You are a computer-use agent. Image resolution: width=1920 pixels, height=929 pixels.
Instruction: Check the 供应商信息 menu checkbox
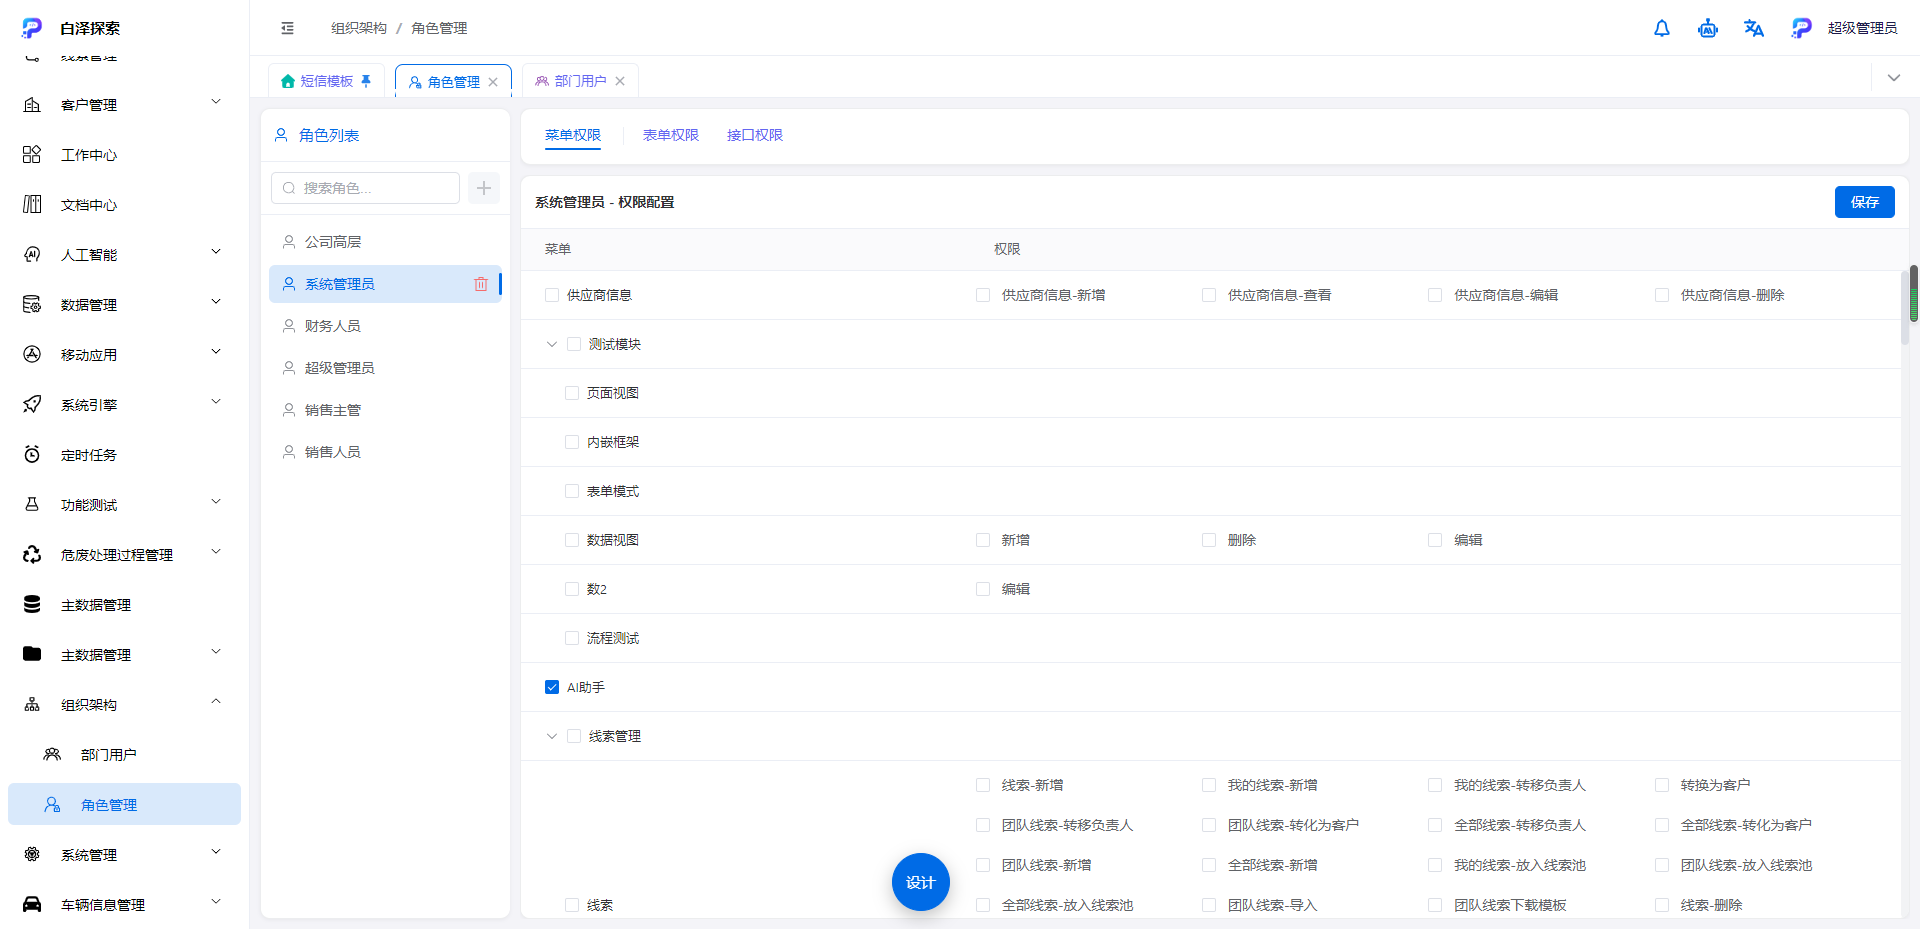pos(552,295)
